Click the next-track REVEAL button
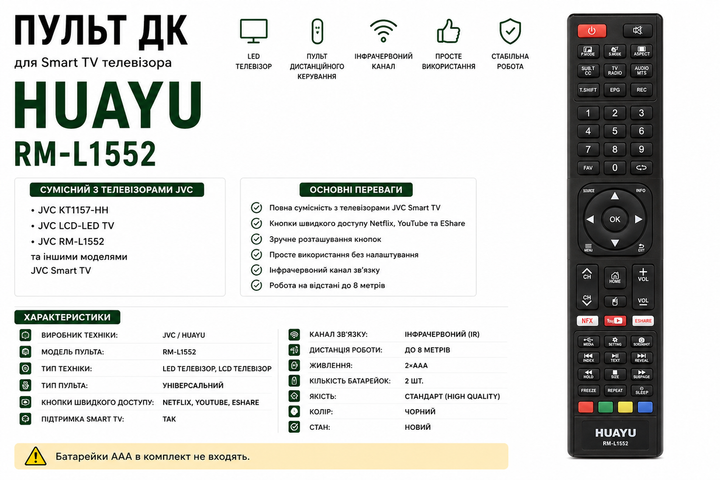 [641, 357]
